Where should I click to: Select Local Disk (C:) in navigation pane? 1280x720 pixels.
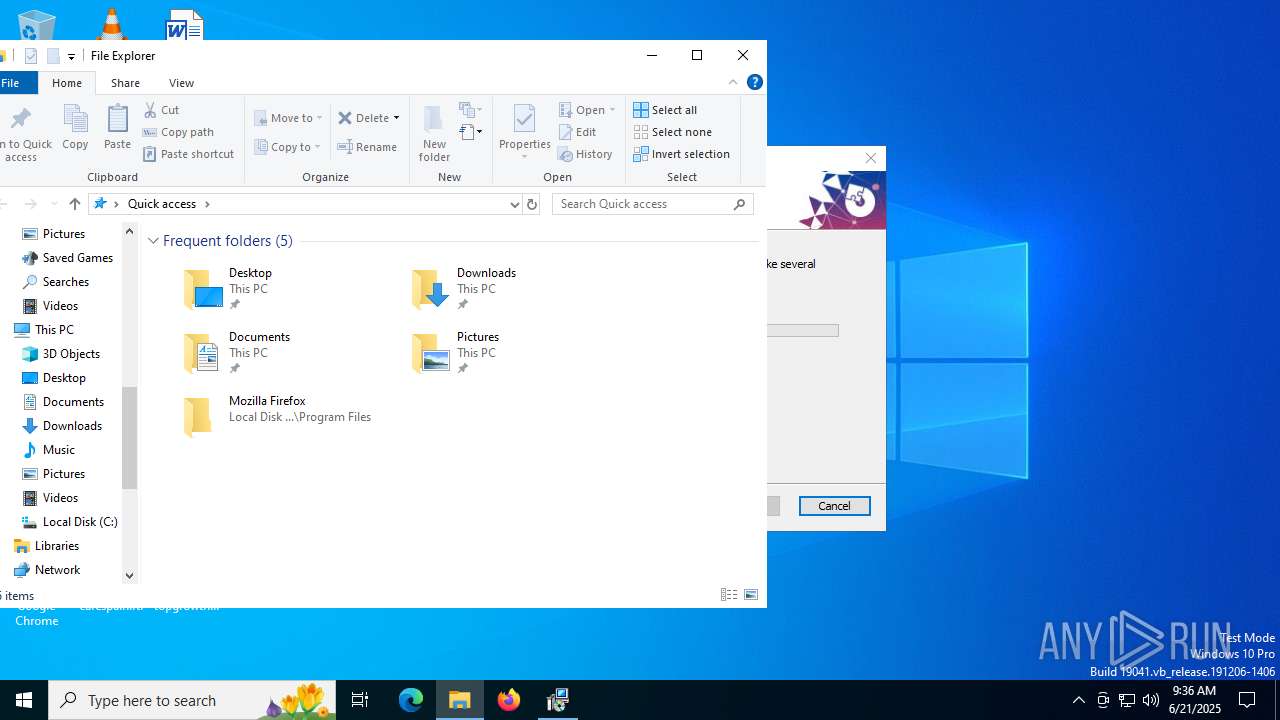(x=70, y=522)
